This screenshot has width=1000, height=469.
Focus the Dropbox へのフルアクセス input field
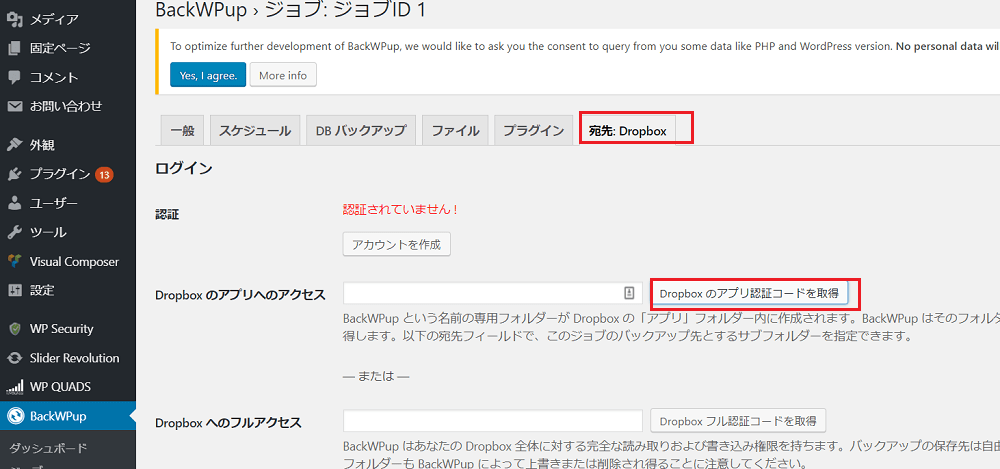(x=492, y=421)
